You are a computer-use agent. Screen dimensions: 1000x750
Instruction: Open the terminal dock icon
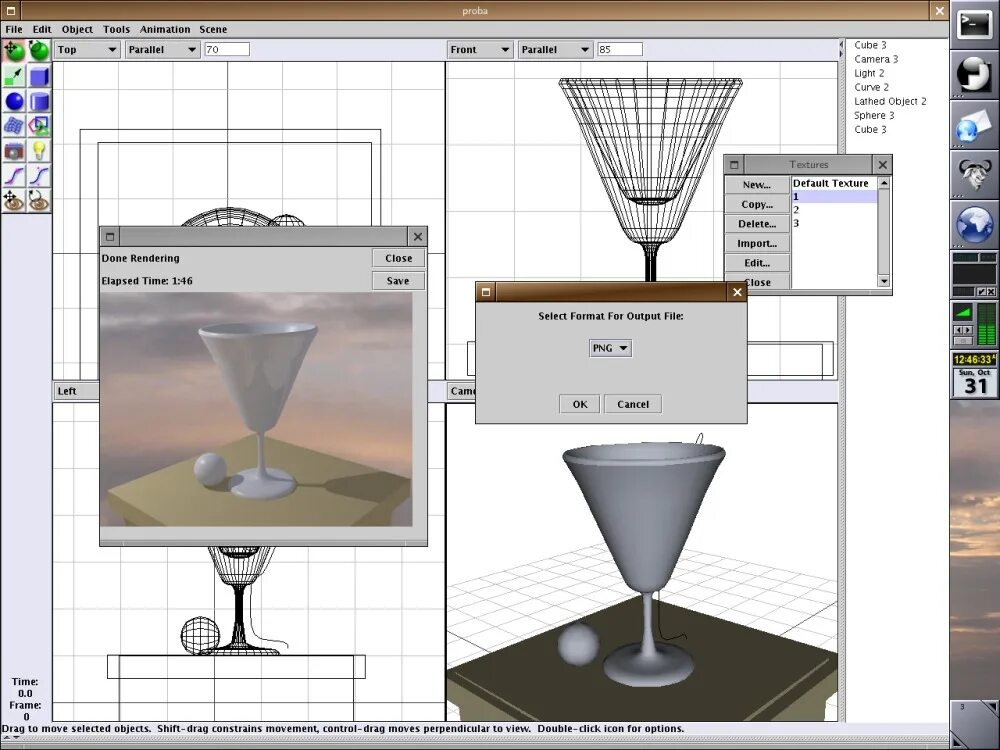pyautogui.click(x=974, y=25)
